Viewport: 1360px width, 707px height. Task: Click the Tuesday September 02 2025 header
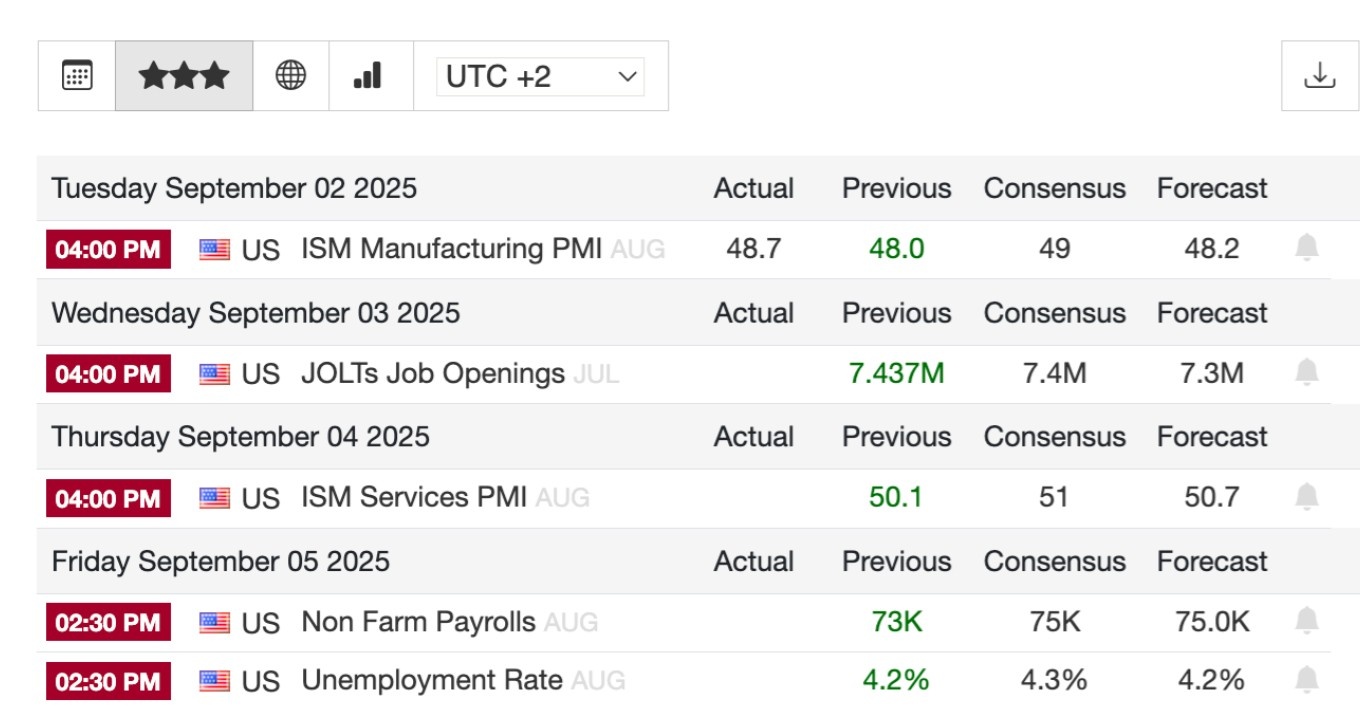click(234, 188)
